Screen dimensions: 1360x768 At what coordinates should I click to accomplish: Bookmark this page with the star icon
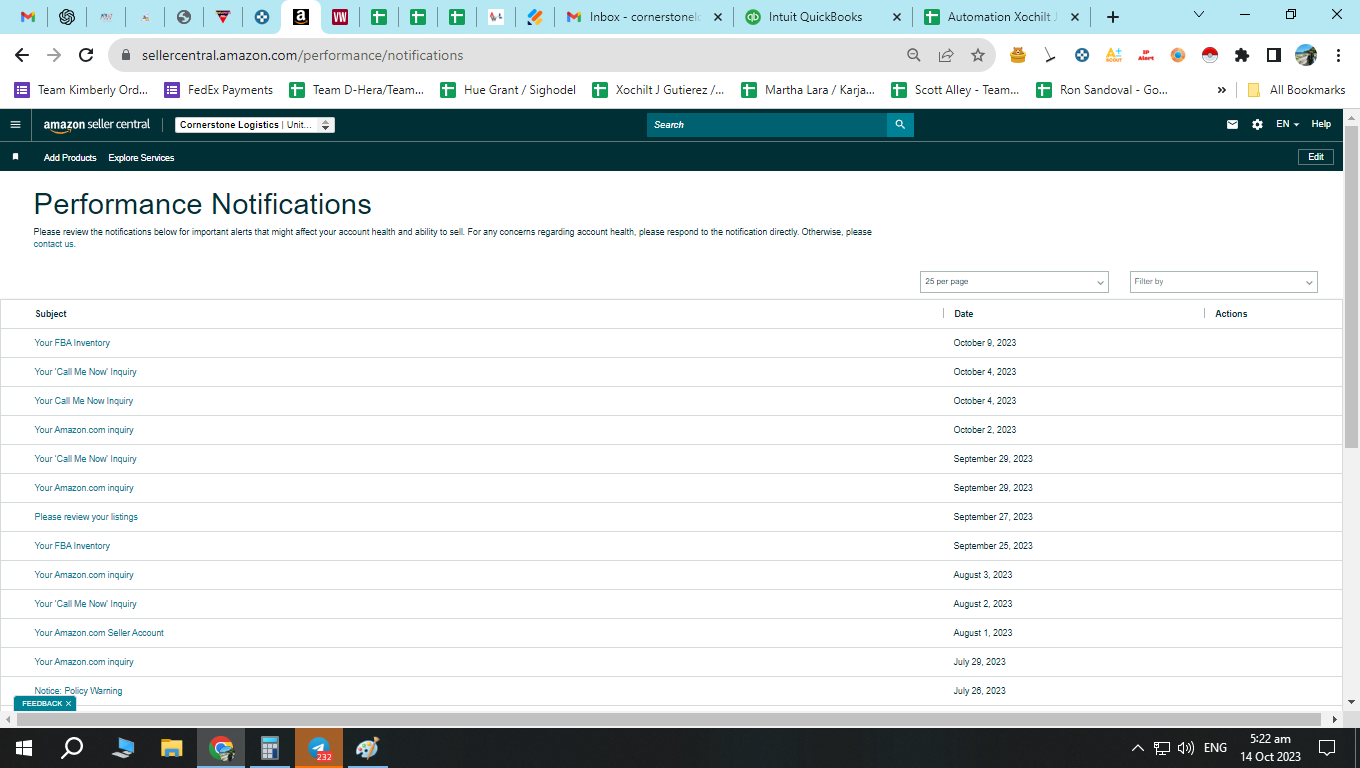978,55
